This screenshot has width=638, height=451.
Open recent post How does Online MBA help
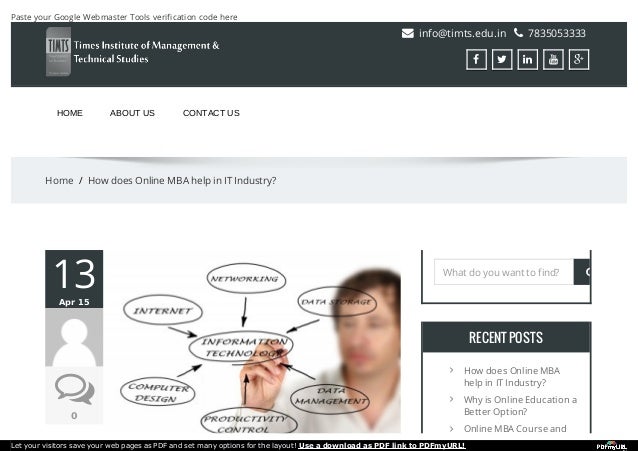512,377
